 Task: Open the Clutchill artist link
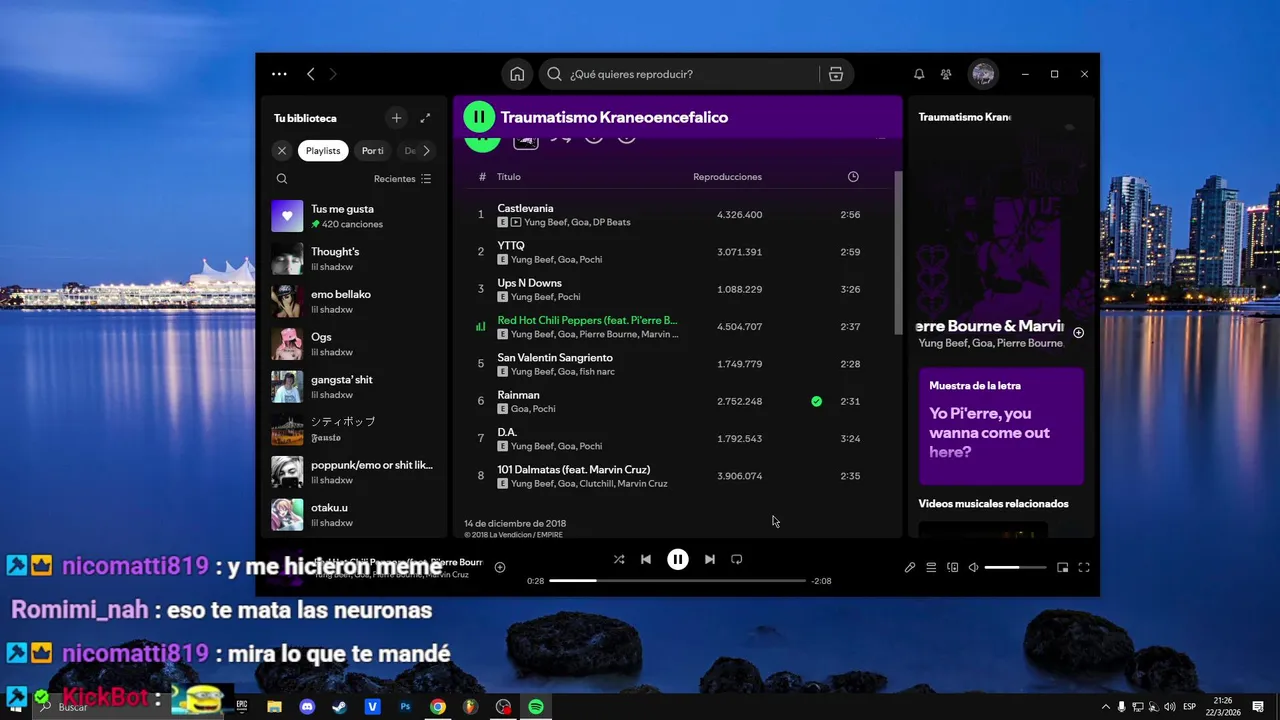click(x=597, y=484)
